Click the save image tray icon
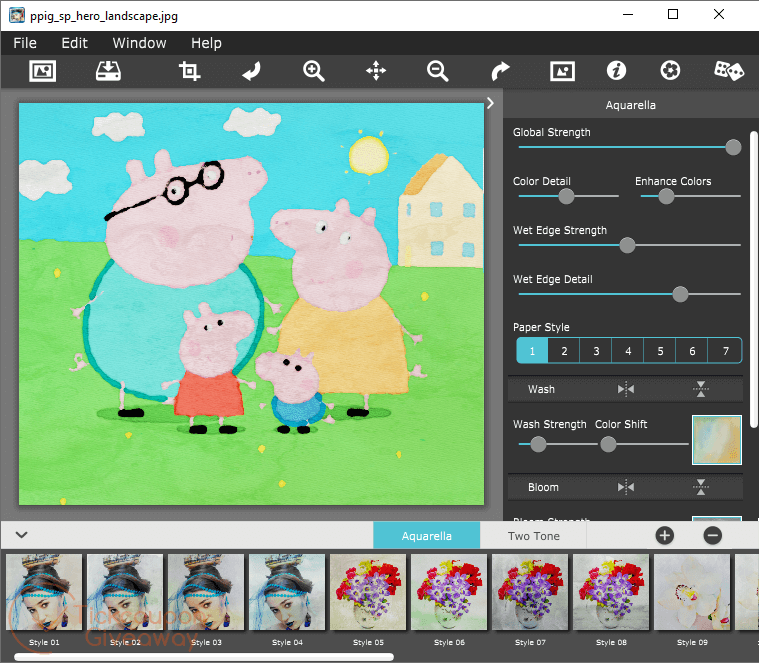This screenshot has width=759, height=663. pyautogui.click(x=108, y=71)
